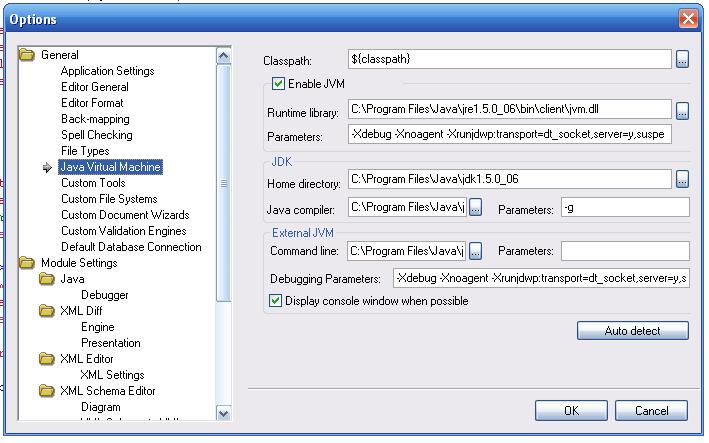
Task: Click the XML Diff folder icon
Action: (x=47, y=311)
